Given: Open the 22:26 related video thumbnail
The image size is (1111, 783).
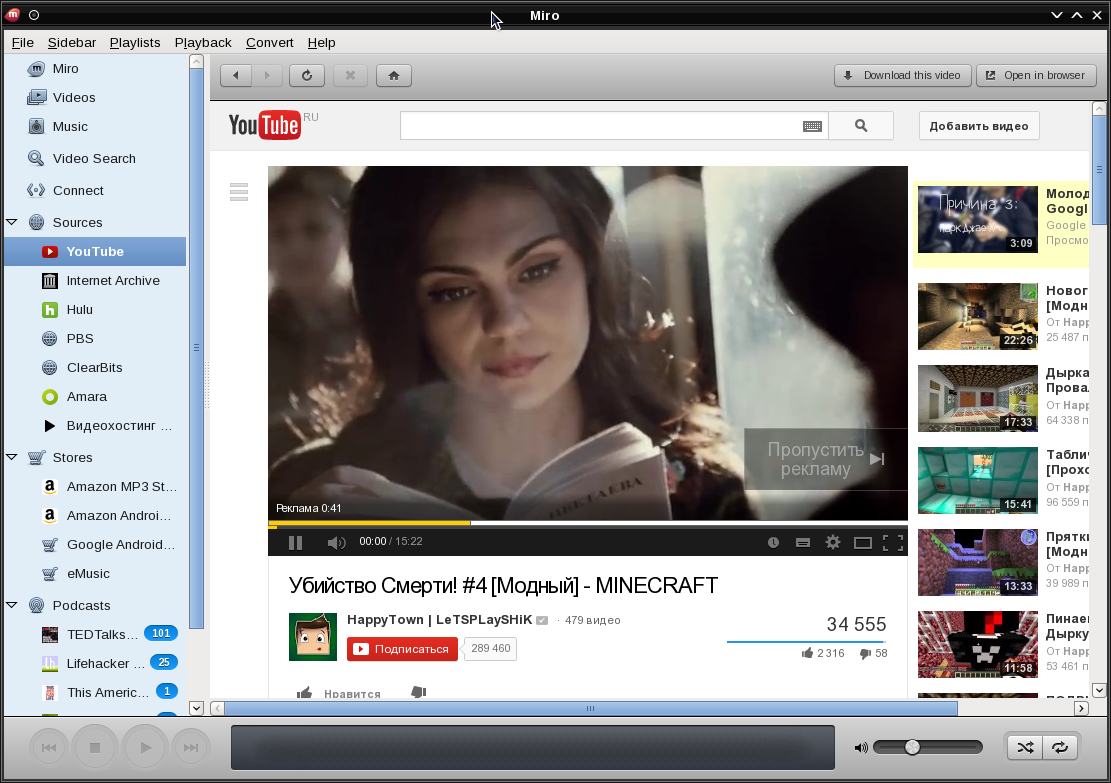Looking at the screenshot, I should tap(978, 317).
